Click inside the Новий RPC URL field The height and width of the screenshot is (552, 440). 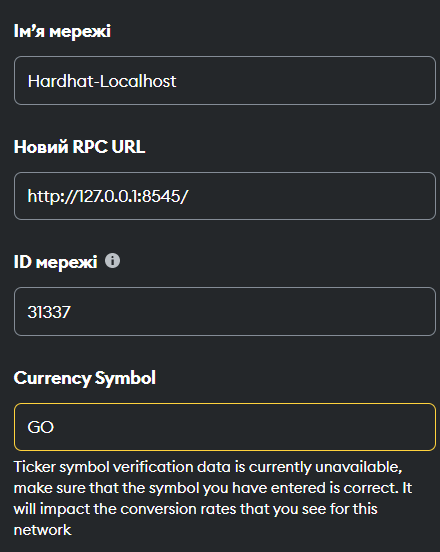point(225,196)
